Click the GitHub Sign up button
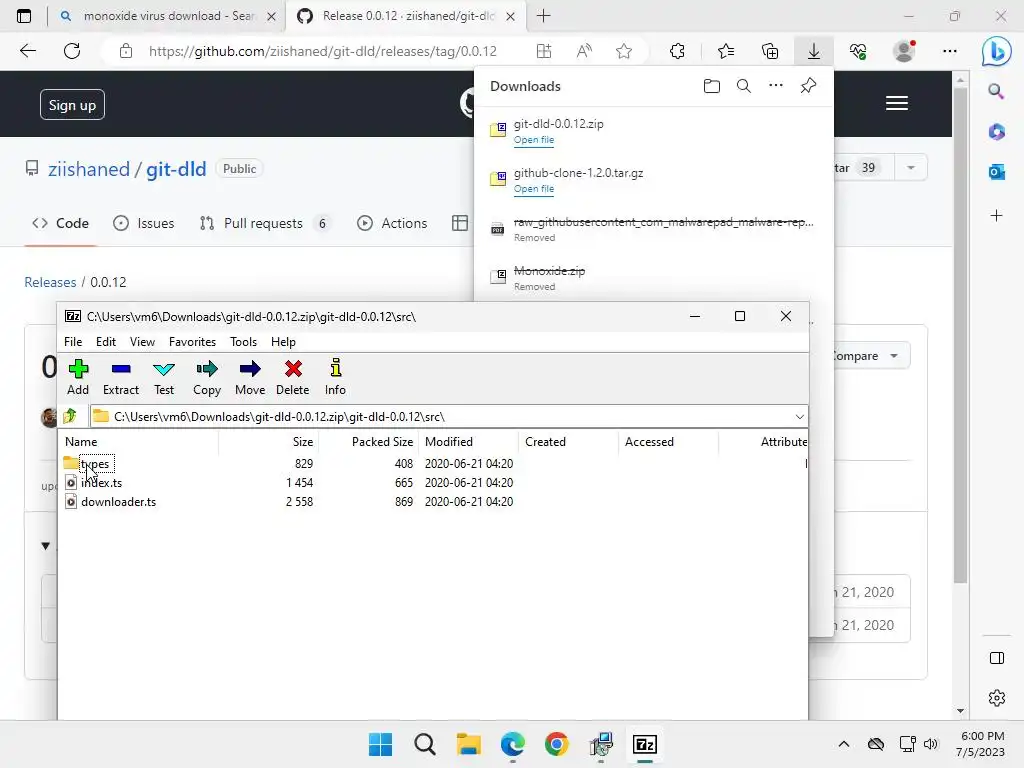This screenshot has width=1024, height=768. [x=72, y=105]
